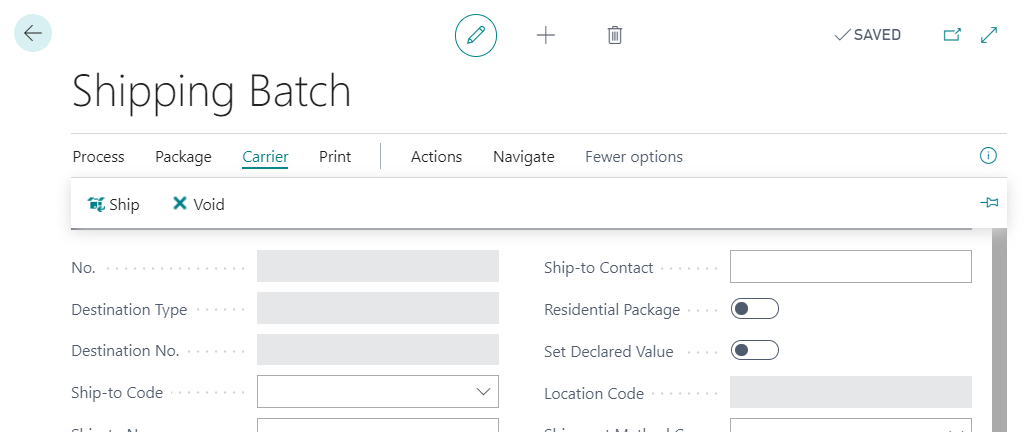This screenshot has height=432, width=1034.
Task: Click the pin icon on action bar
Action: (989, 203)
